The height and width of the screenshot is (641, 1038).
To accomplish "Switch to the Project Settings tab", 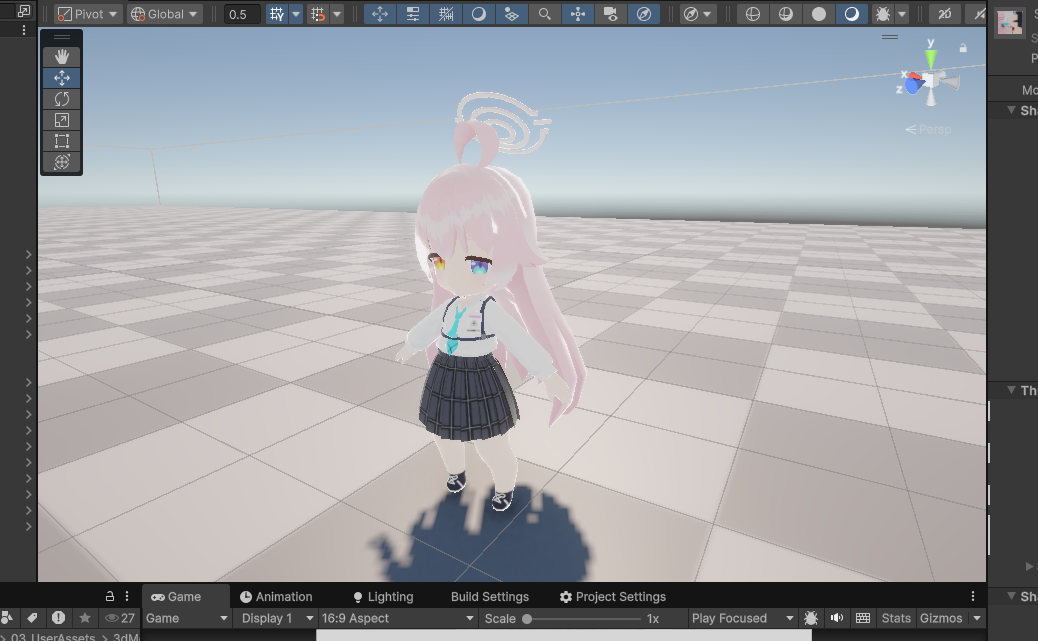I will [612, 597].
